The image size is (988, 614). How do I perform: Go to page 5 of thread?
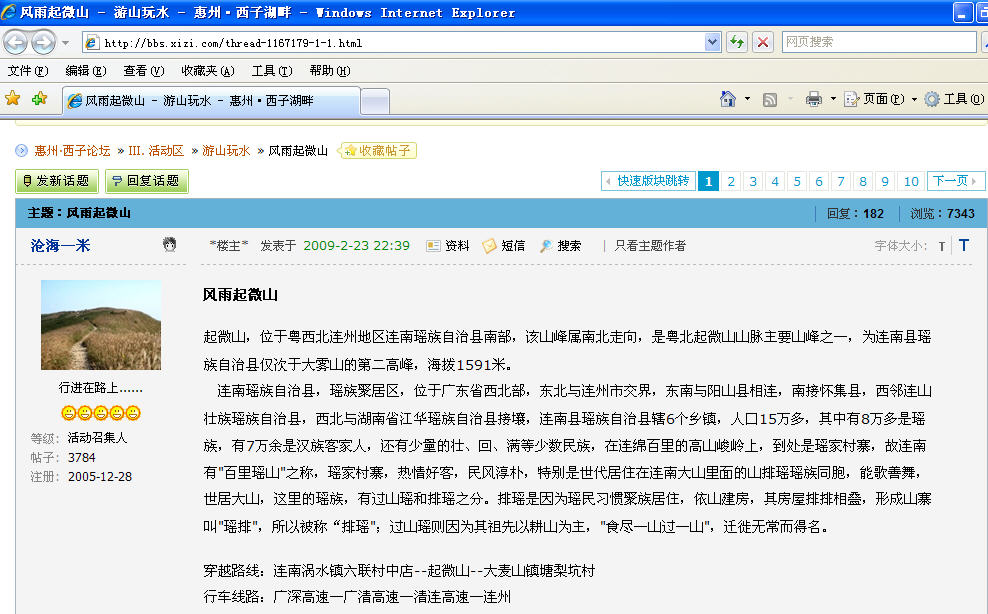797,181
